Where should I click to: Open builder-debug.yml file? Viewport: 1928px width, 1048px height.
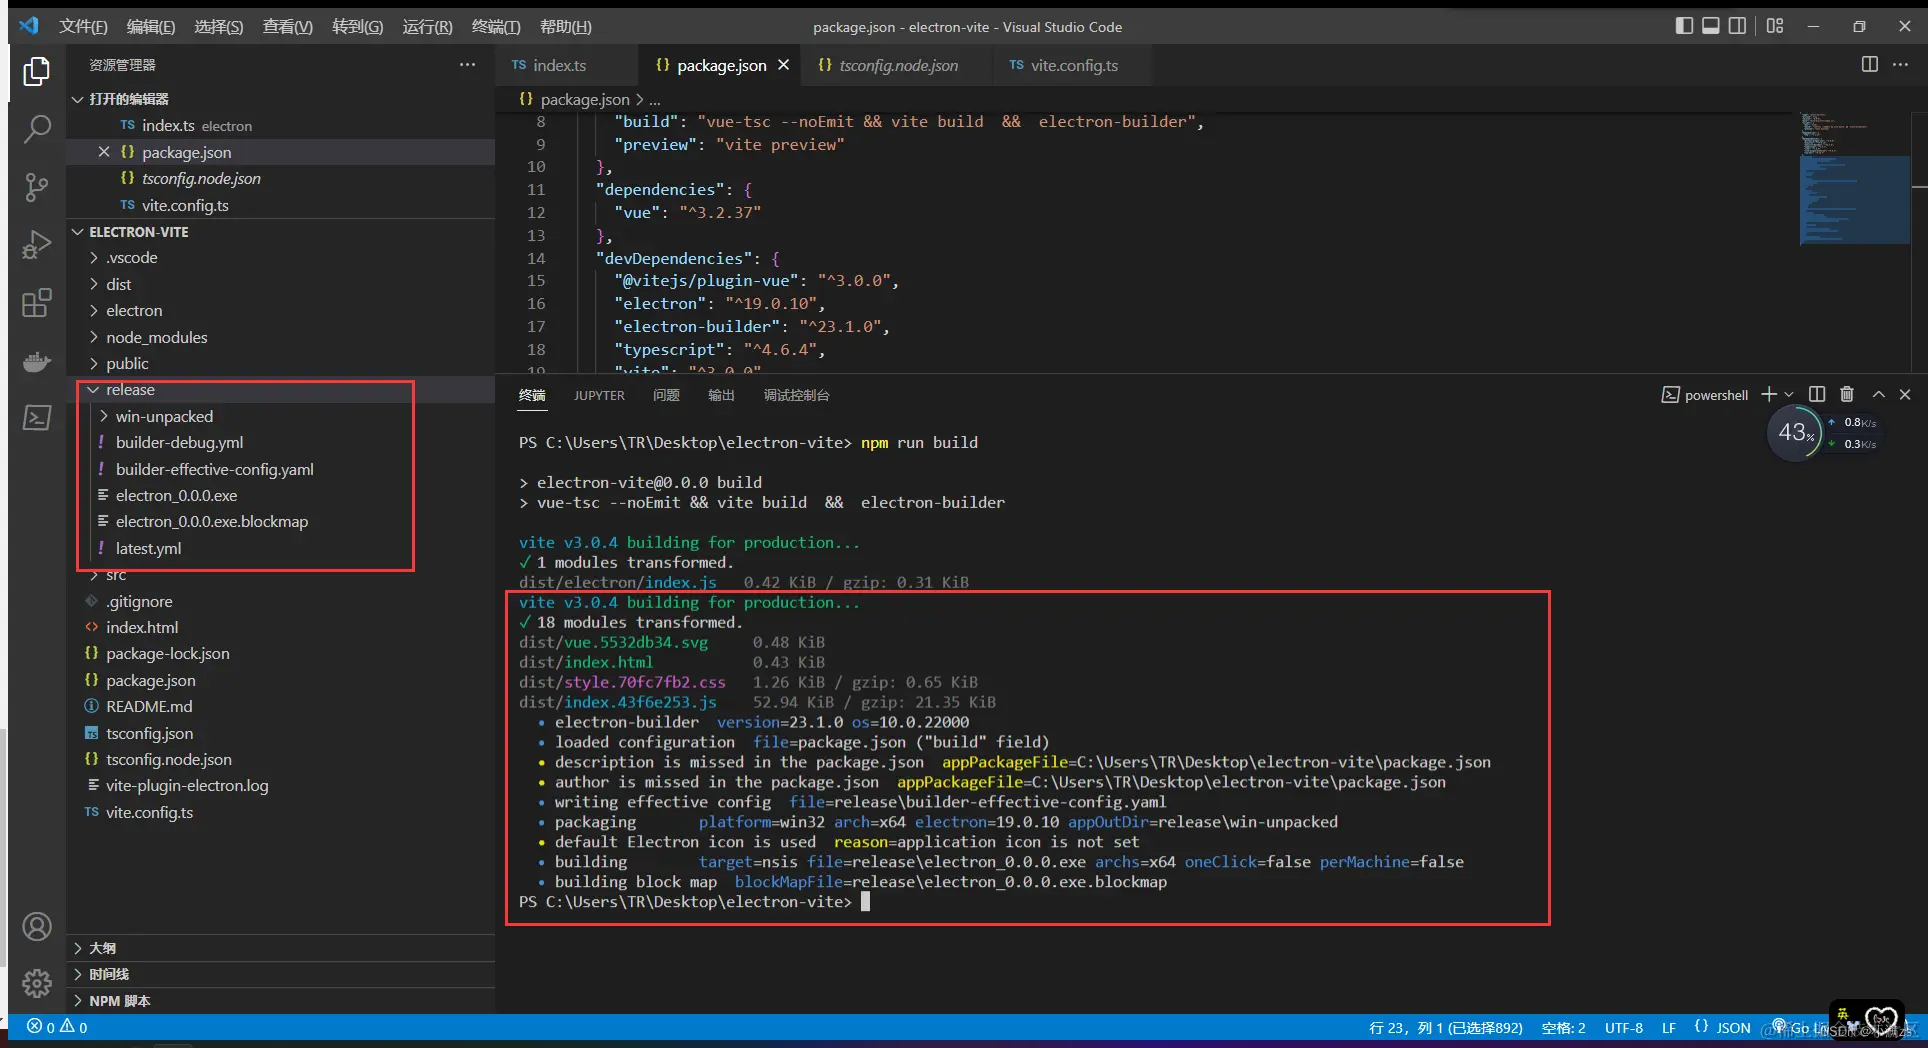179,443
